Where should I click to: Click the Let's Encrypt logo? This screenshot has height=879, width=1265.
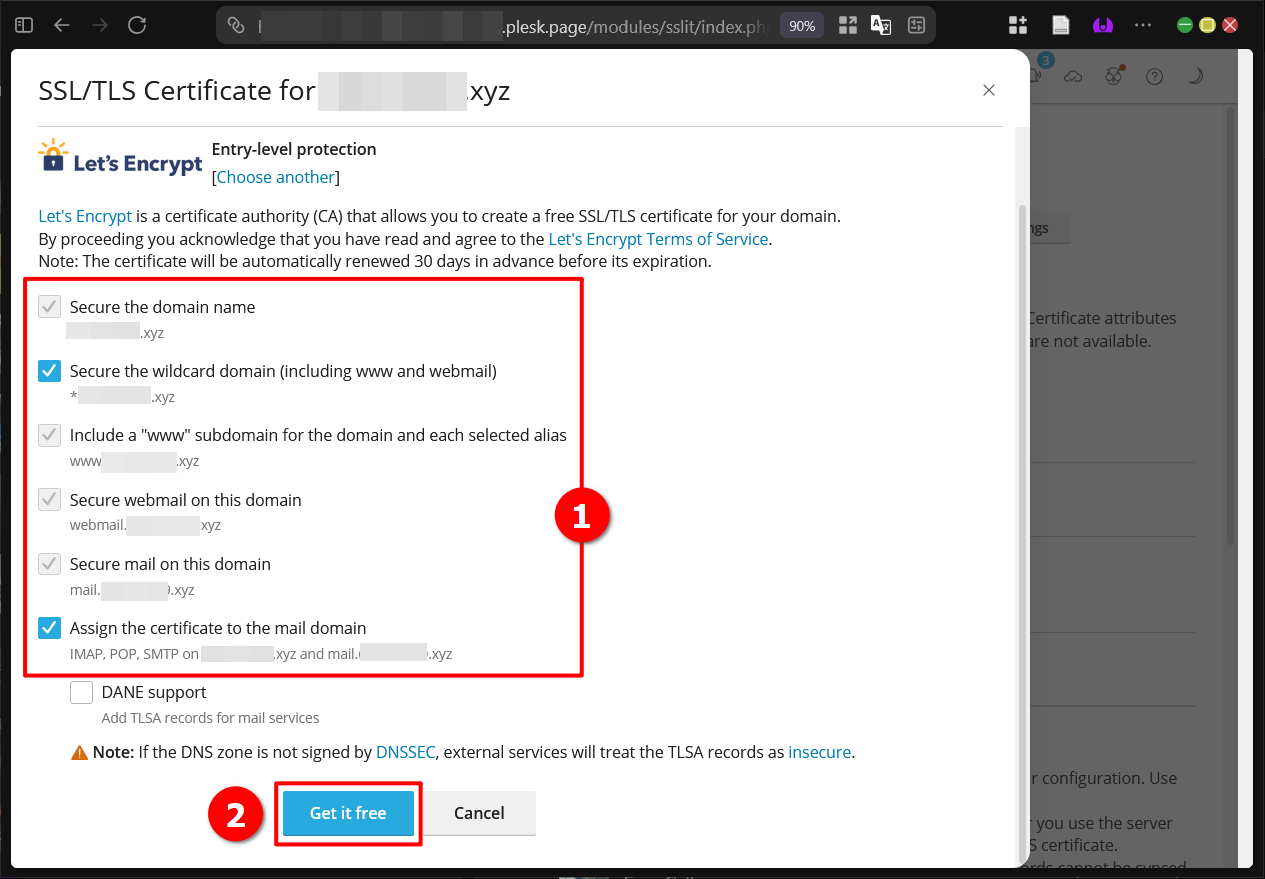120,159
